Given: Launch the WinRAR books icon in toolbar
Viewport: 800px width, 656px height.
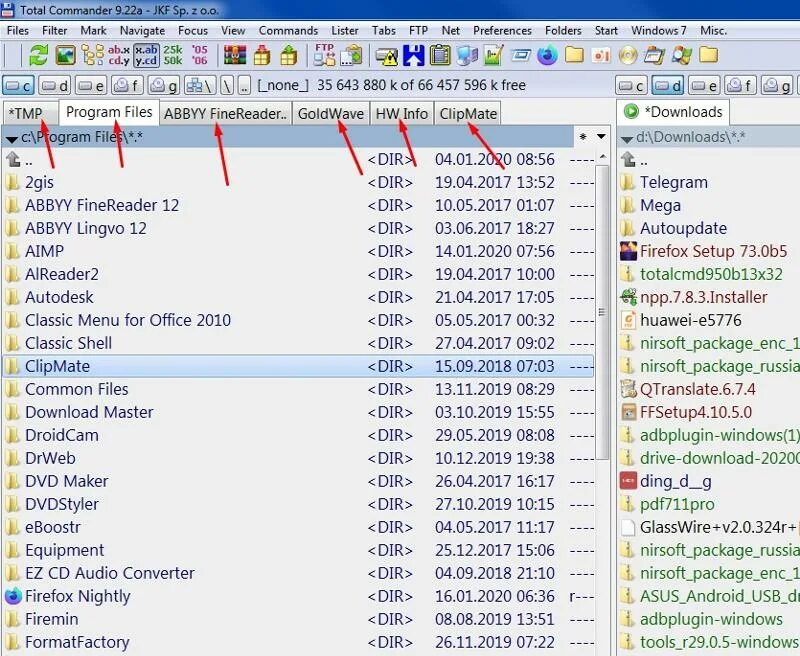Looking at the screenshot, I should [x=235, y=55].
